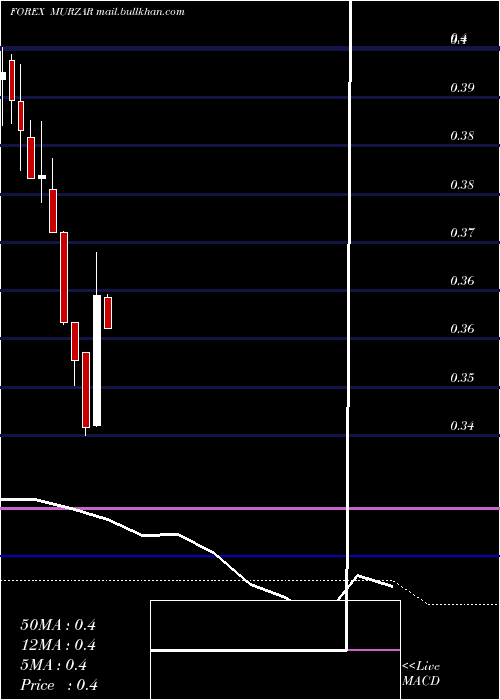Click the Live MACD label
Image resolution: width=500 pixels, height=700 pixels.
pyautogui.click(x=421, y=674)
